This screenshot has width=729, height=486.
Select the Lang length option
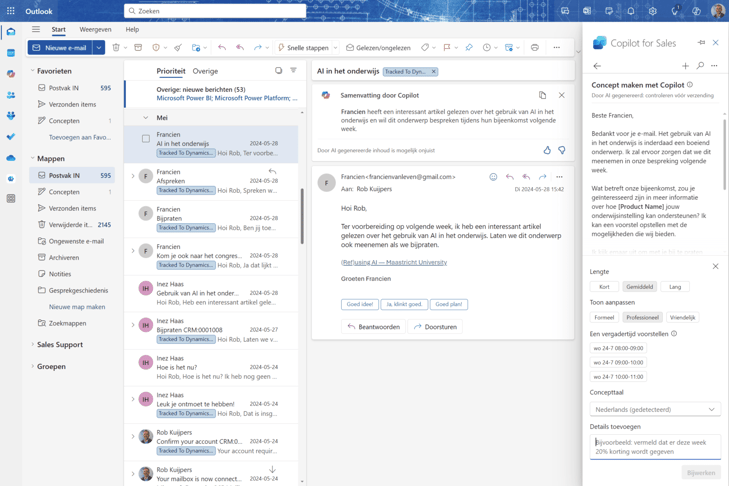tap(675, 286)
